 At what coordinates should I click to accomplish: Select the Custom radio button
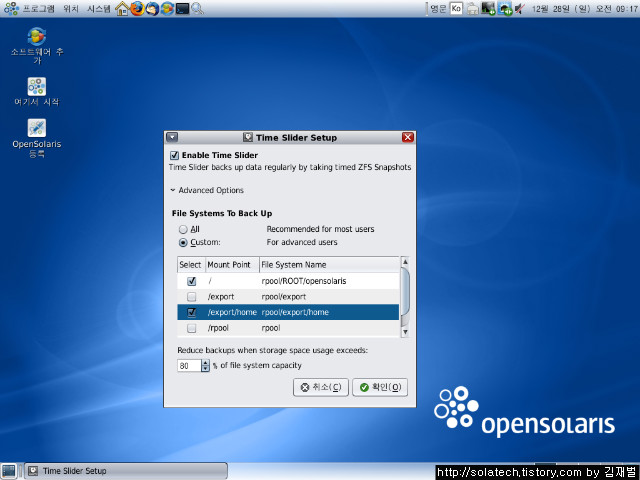click(183, 242)
